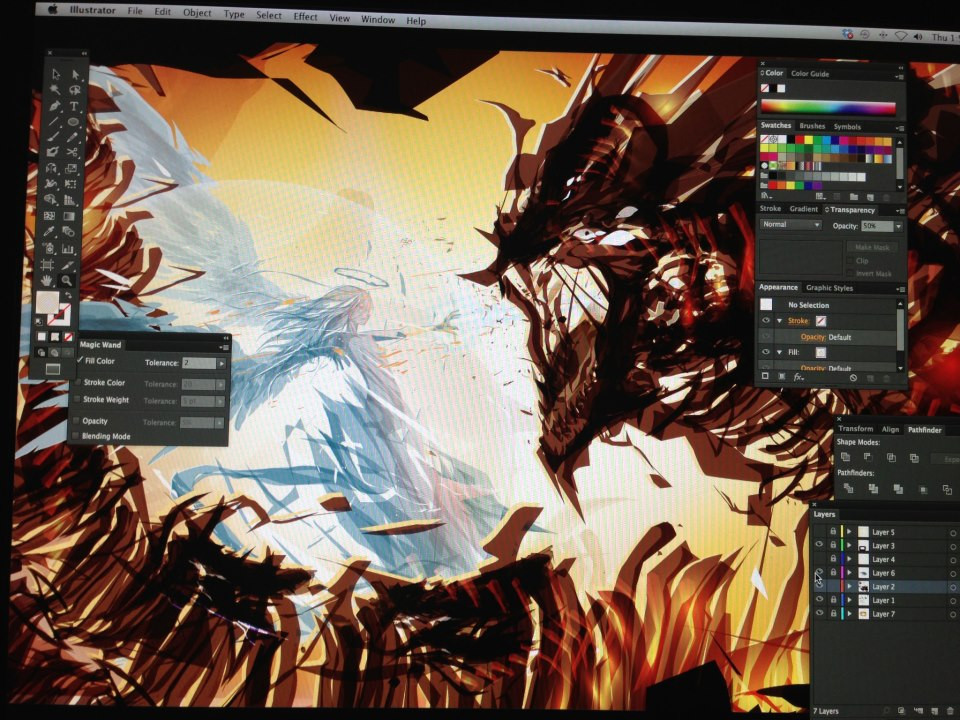
Task: Click the trash icon in Layers panel
Action: coord(950,711)
